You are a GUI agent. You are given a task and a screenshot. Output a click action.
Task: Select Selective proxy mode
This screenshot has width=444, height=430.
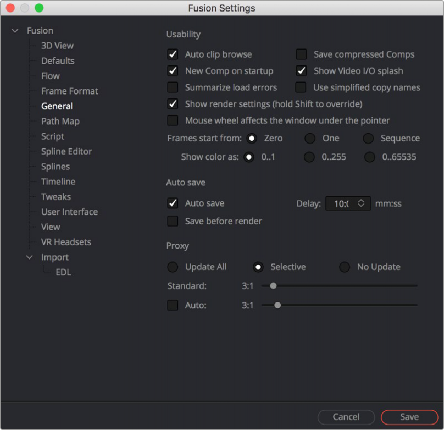[x=258, y=267]
